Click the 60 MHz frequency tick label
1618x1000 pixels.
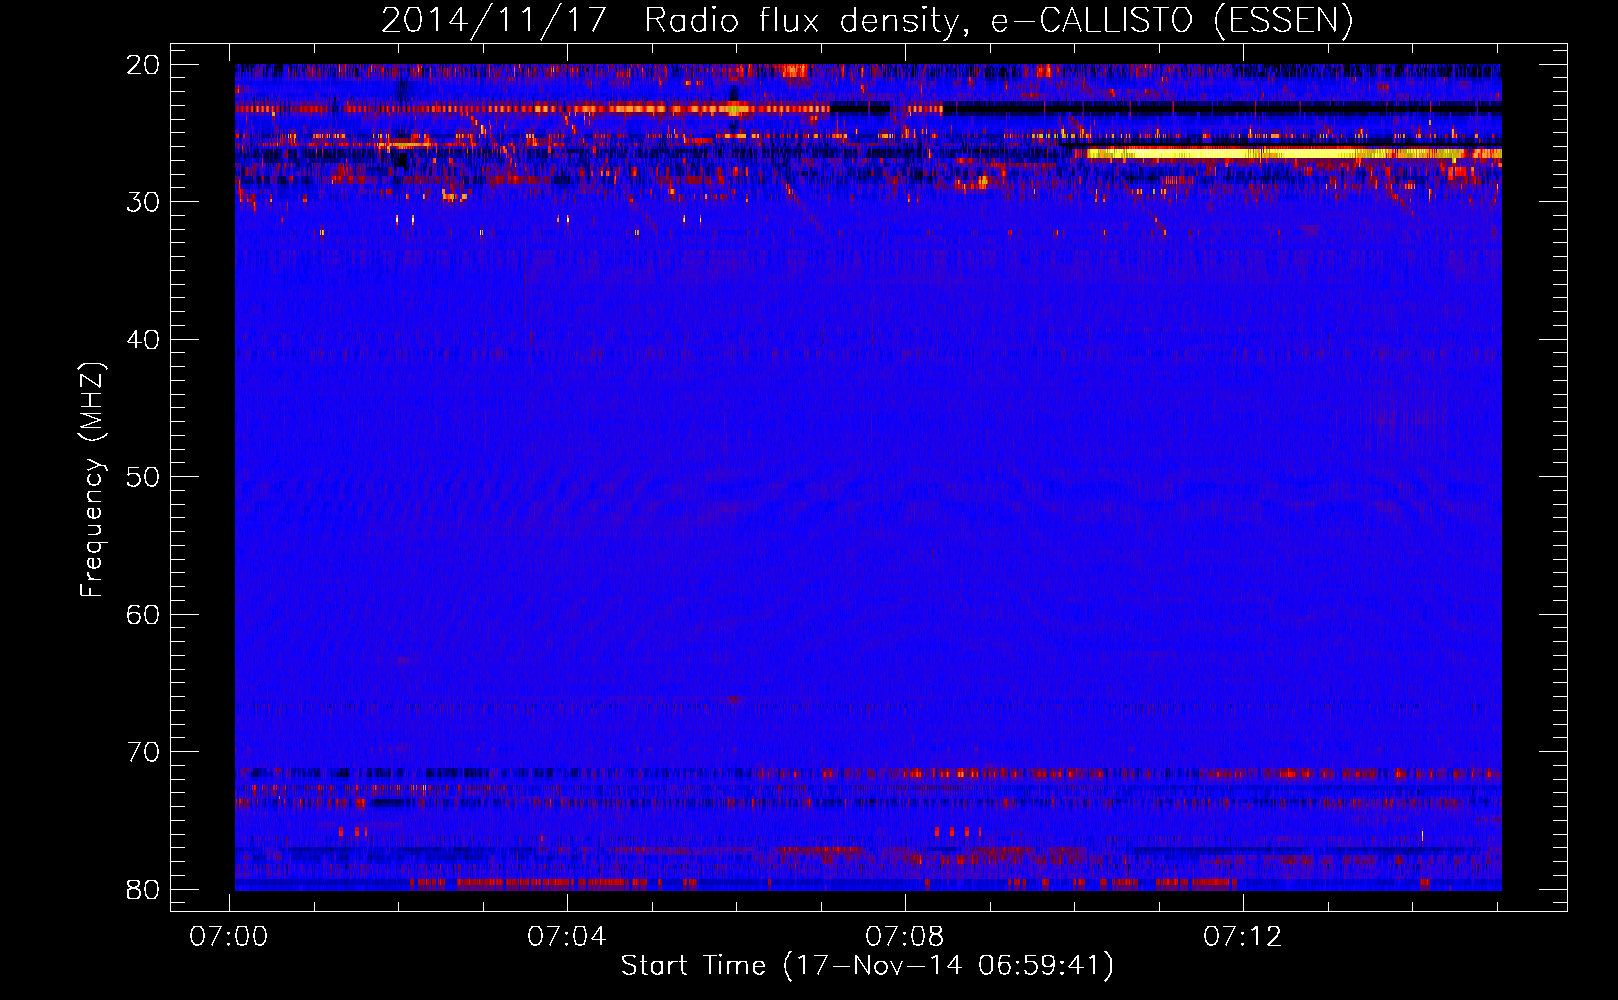143,614
